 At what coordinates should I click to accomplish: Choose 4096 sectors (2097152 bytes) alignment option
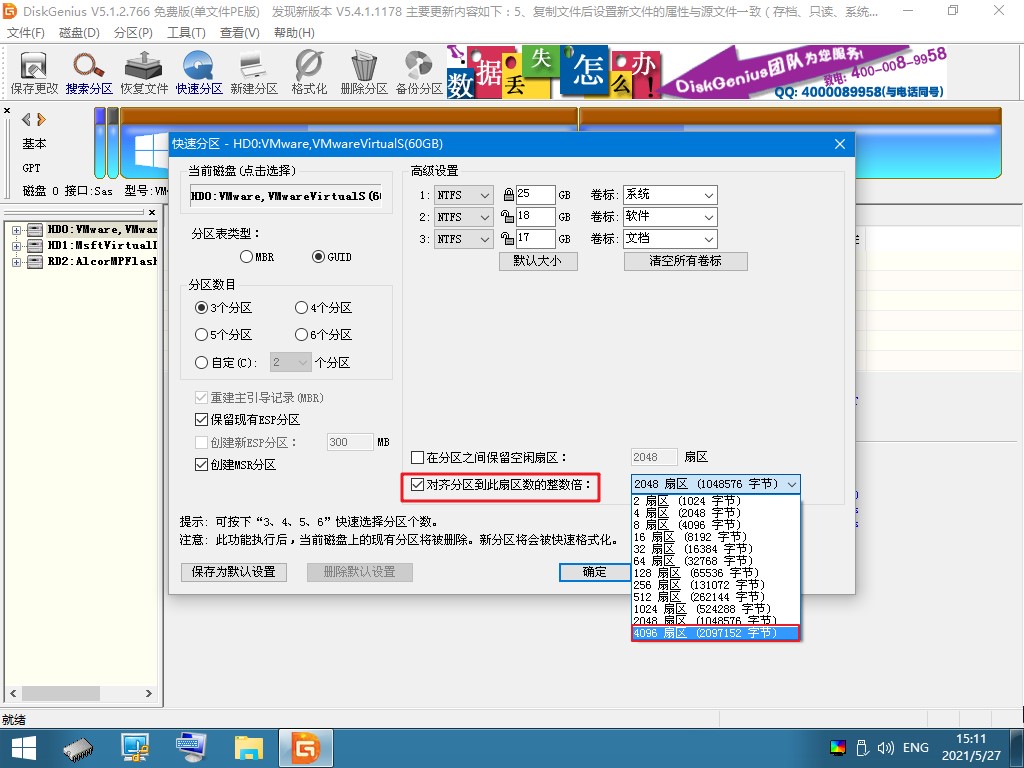[715, 633]
